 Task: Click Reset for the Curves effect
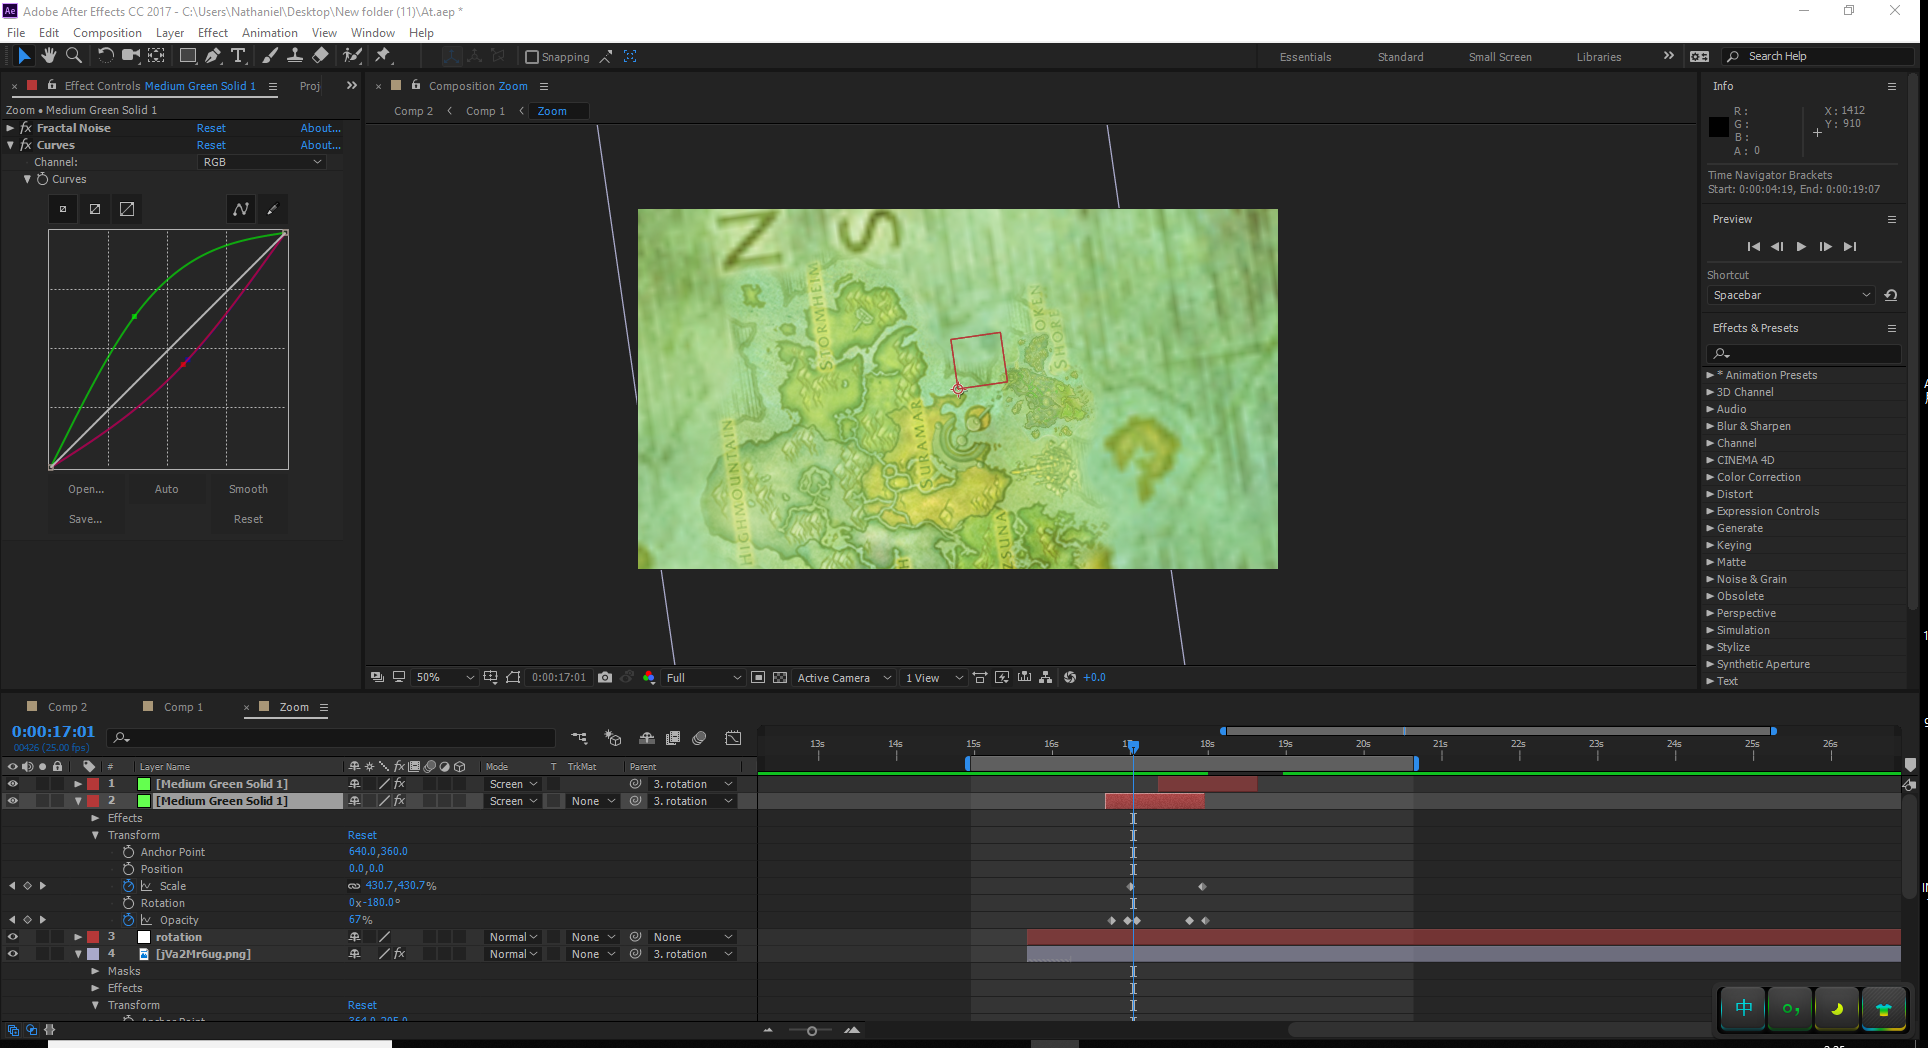(x=211, y=145)
